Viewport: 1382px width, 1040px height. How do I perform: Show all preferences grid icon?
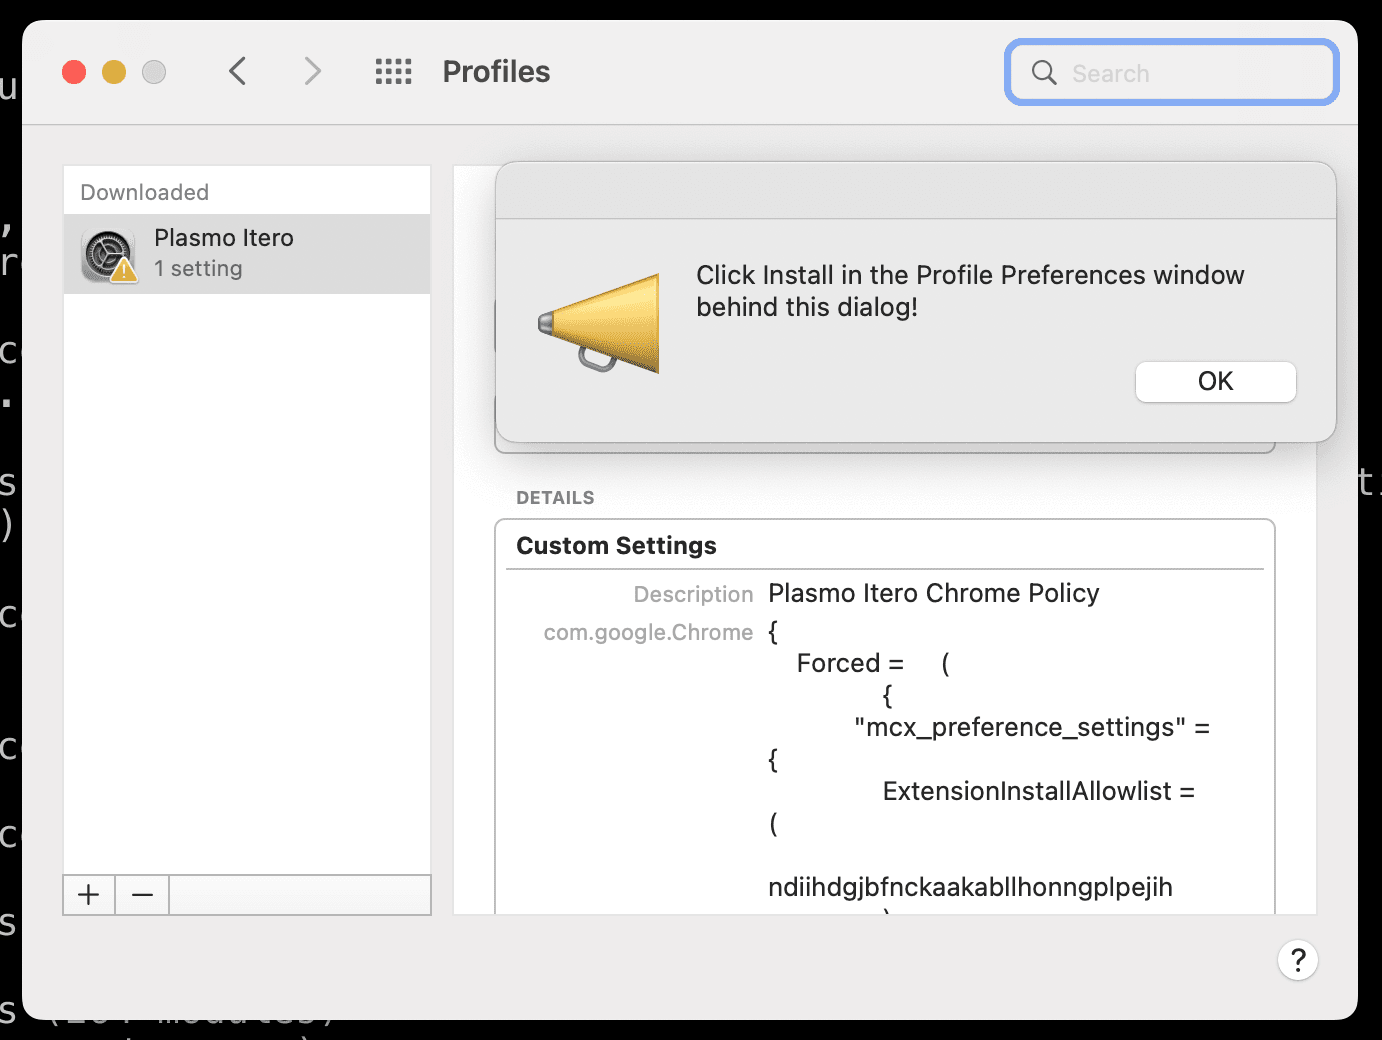tap(393, 71)
